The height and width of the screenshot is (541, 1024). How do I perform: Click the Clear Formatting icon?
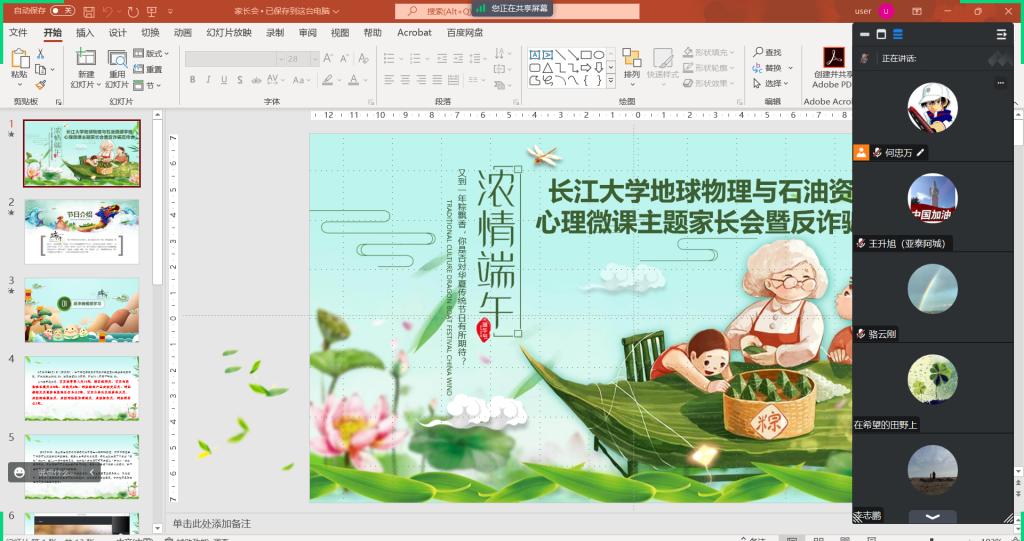[363, 59]
